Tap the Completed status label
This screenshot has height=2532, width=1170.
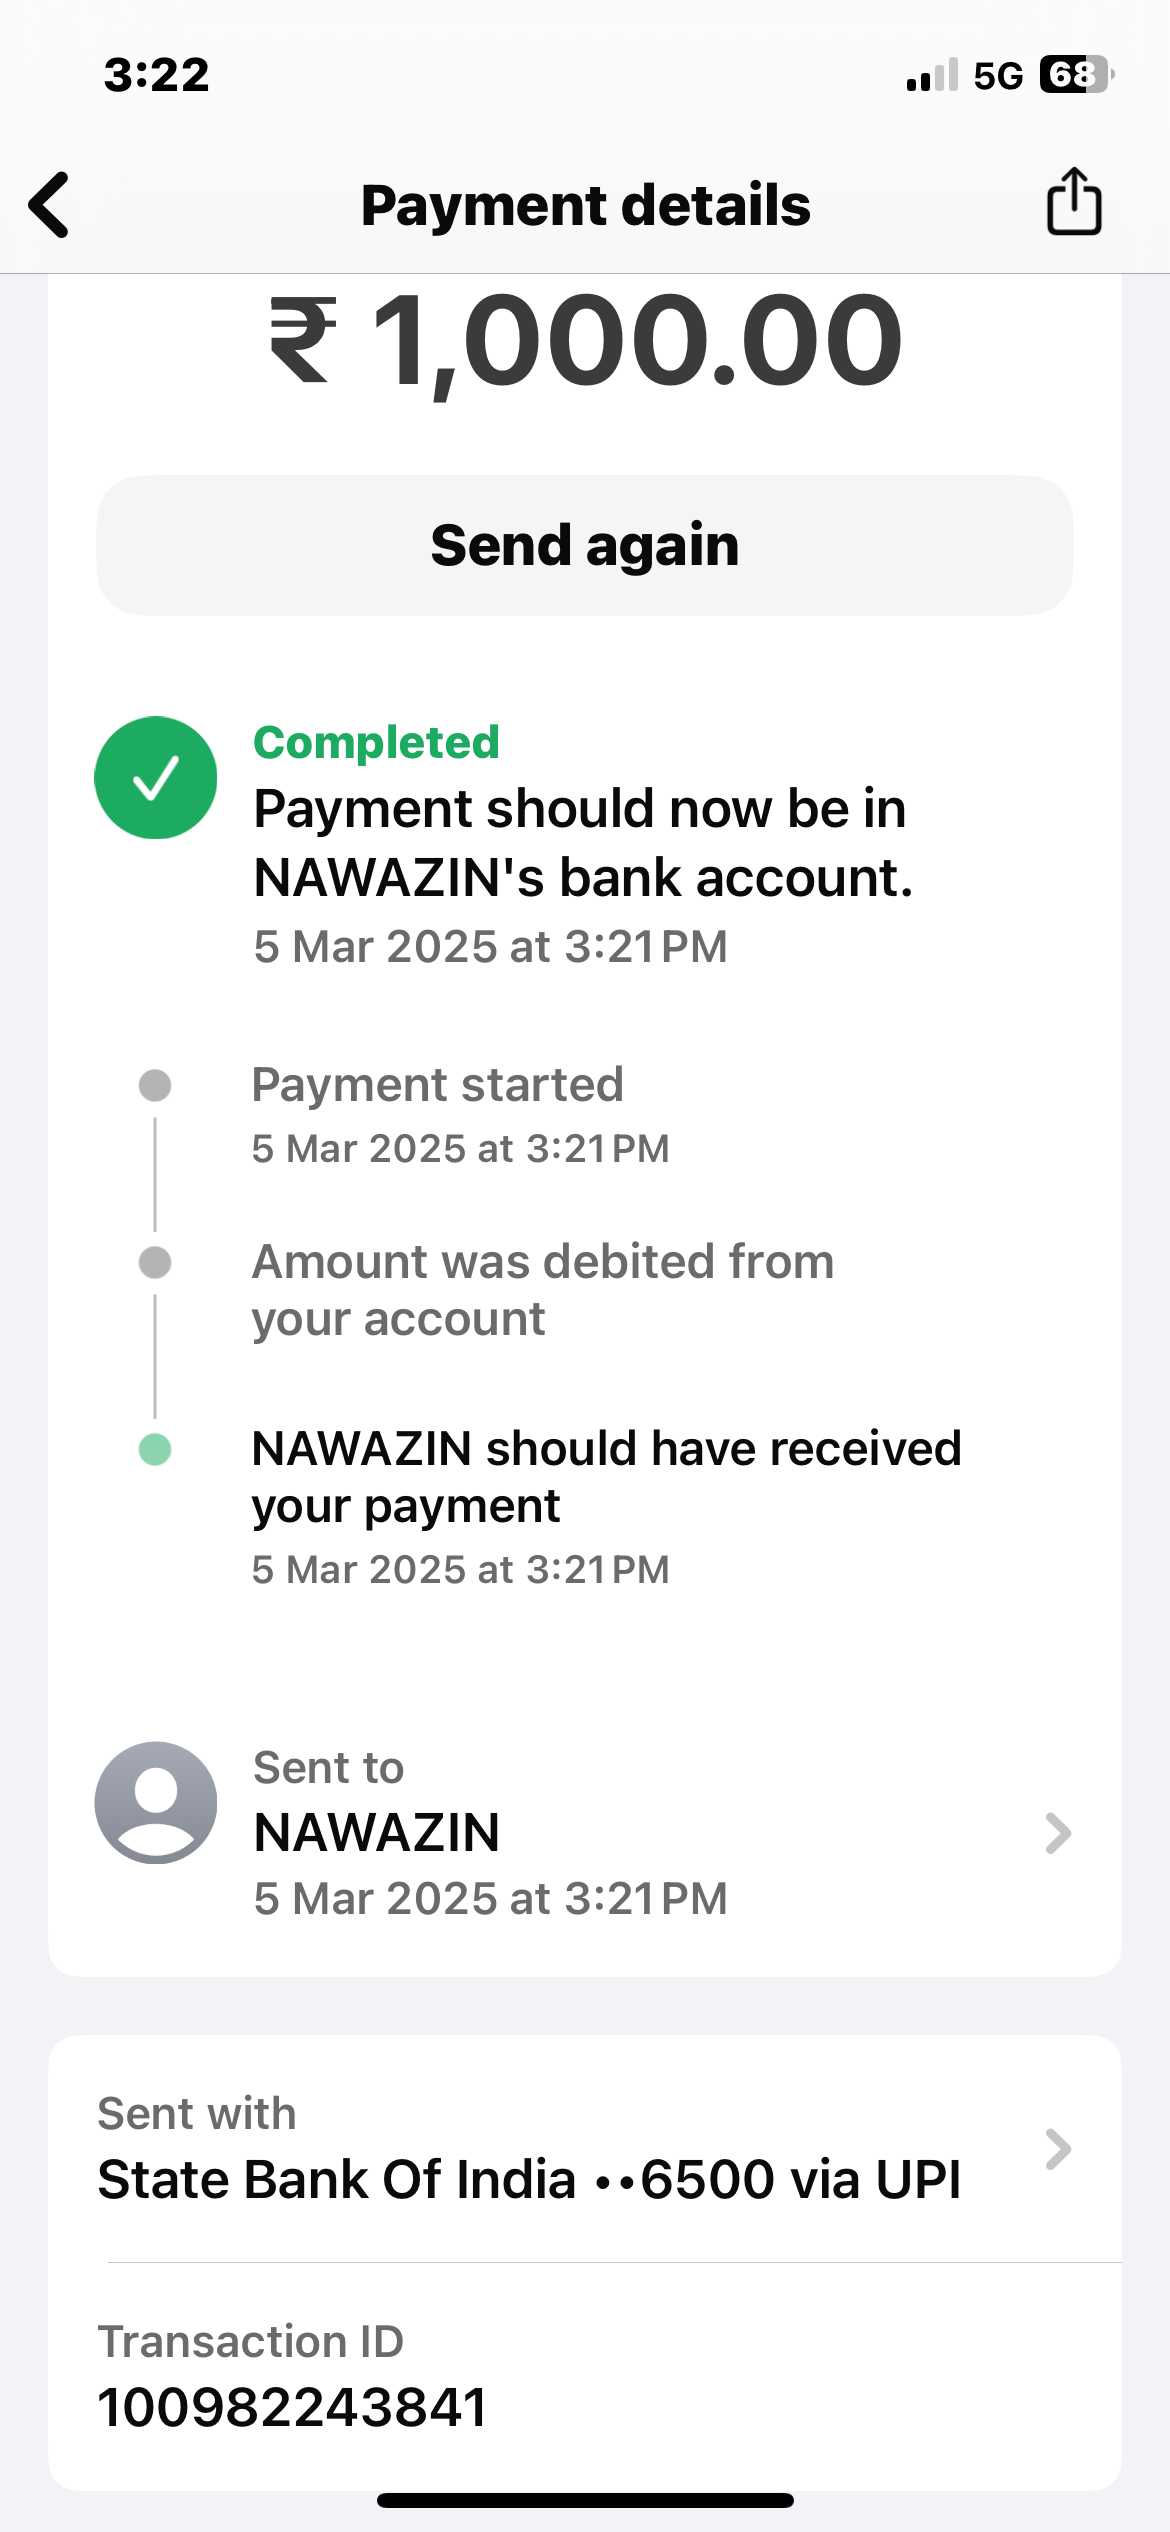pyautogui.click(x=376, y=742)
